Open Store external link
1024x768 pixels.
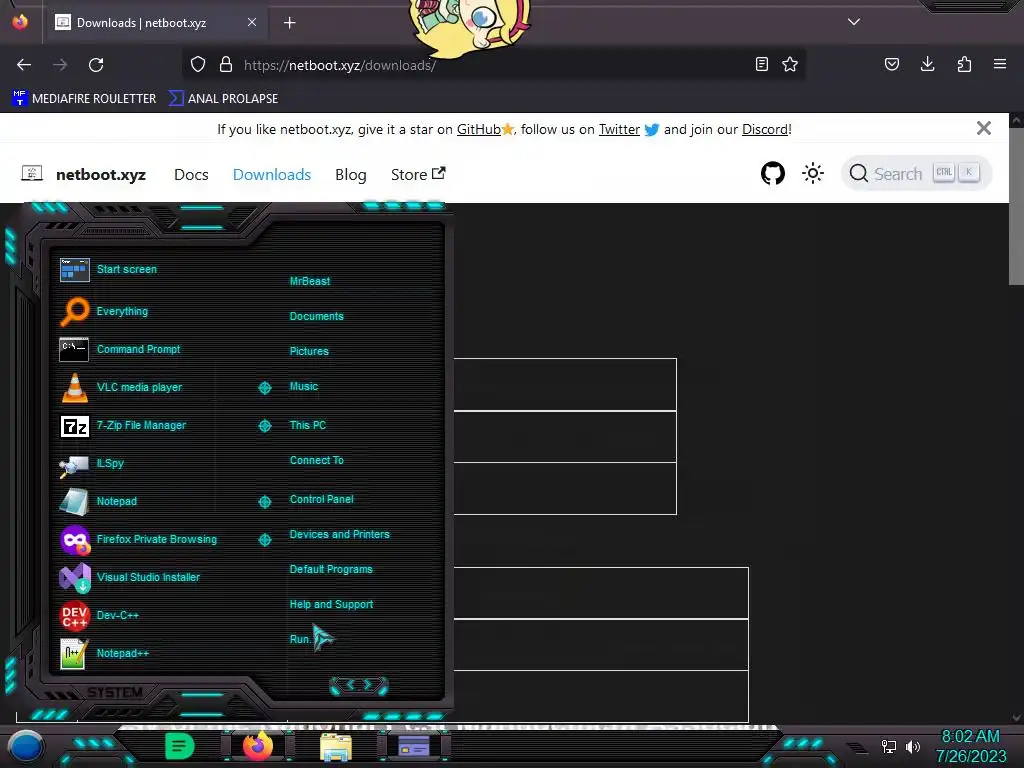click(418, 174)
